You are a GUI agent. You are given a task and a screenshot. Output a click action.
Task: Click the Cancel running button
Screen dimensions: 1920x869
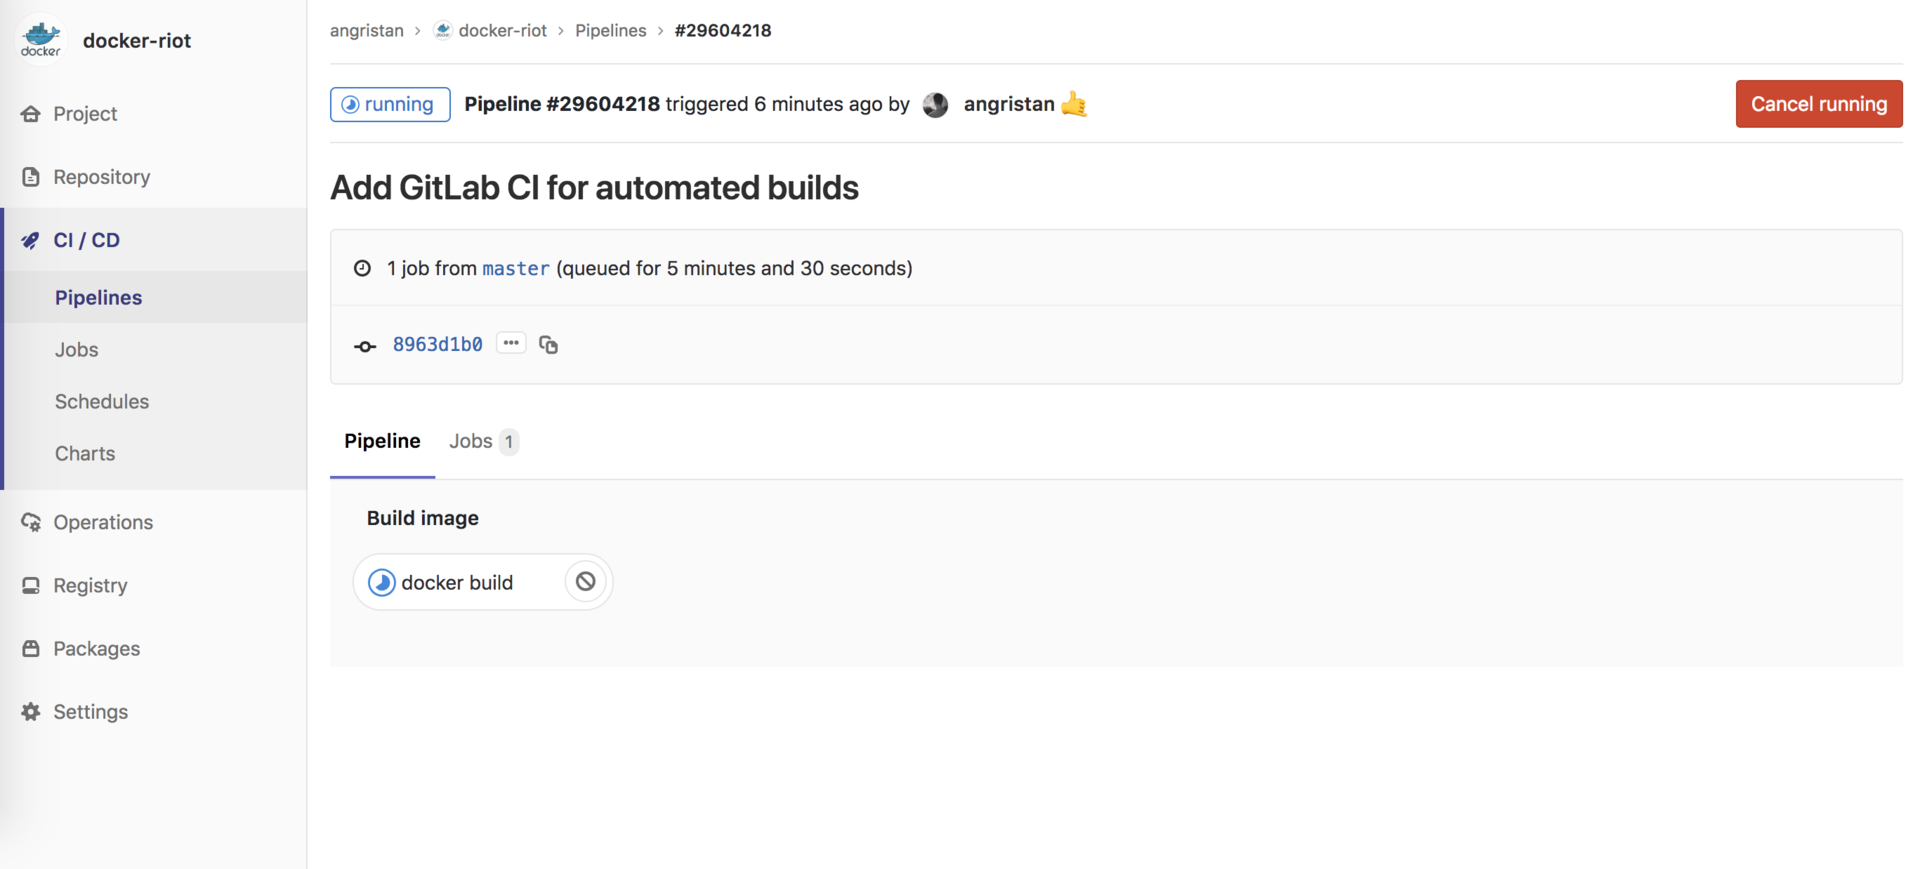click(x=1819, y=104)
